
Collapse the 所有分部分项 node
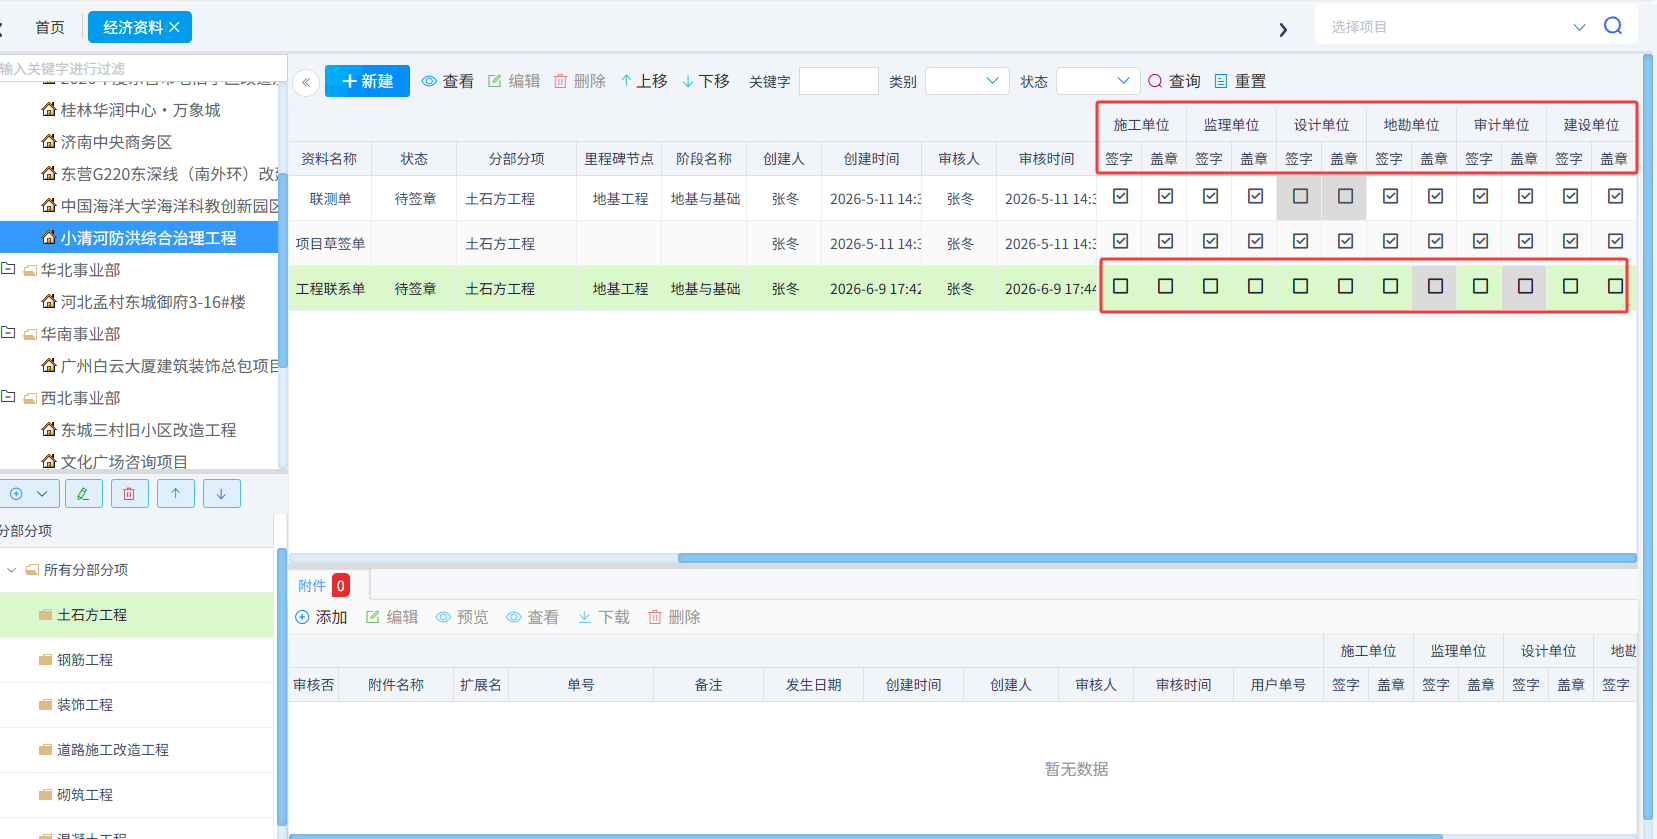[x=12, y=570]
